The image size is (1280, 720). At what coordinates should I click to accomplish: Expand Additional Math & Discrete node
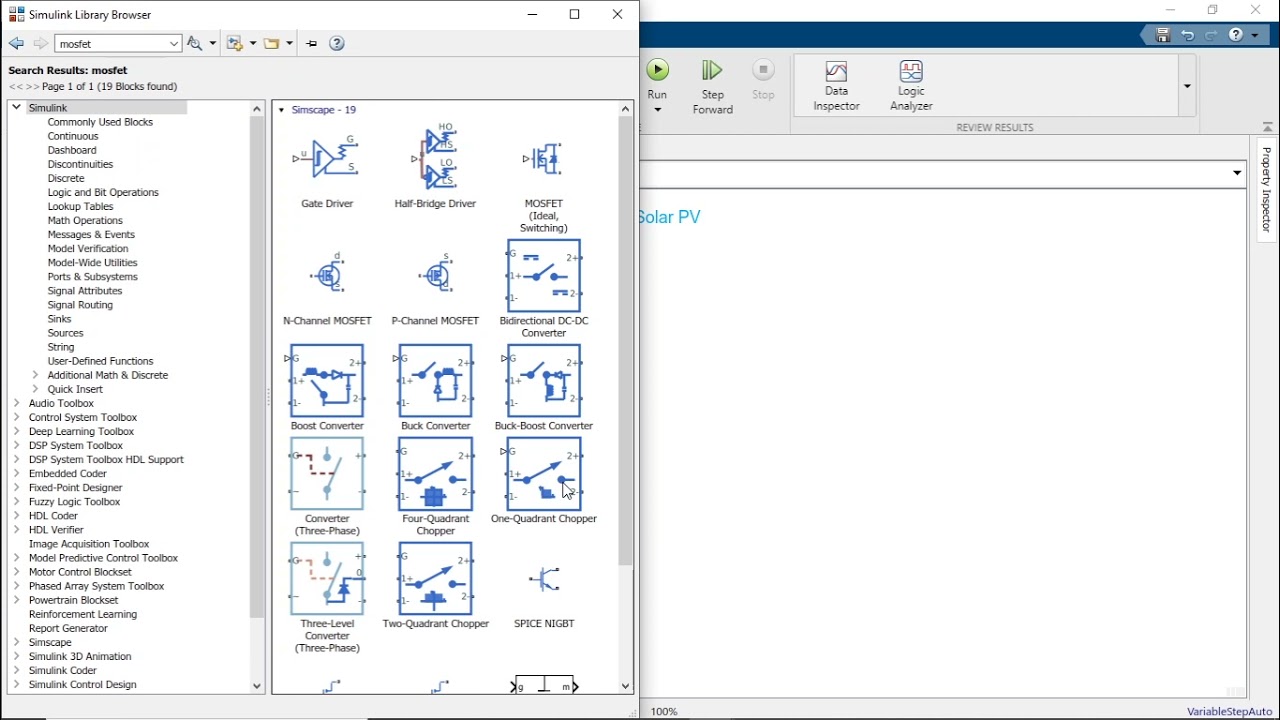[36, 375]
